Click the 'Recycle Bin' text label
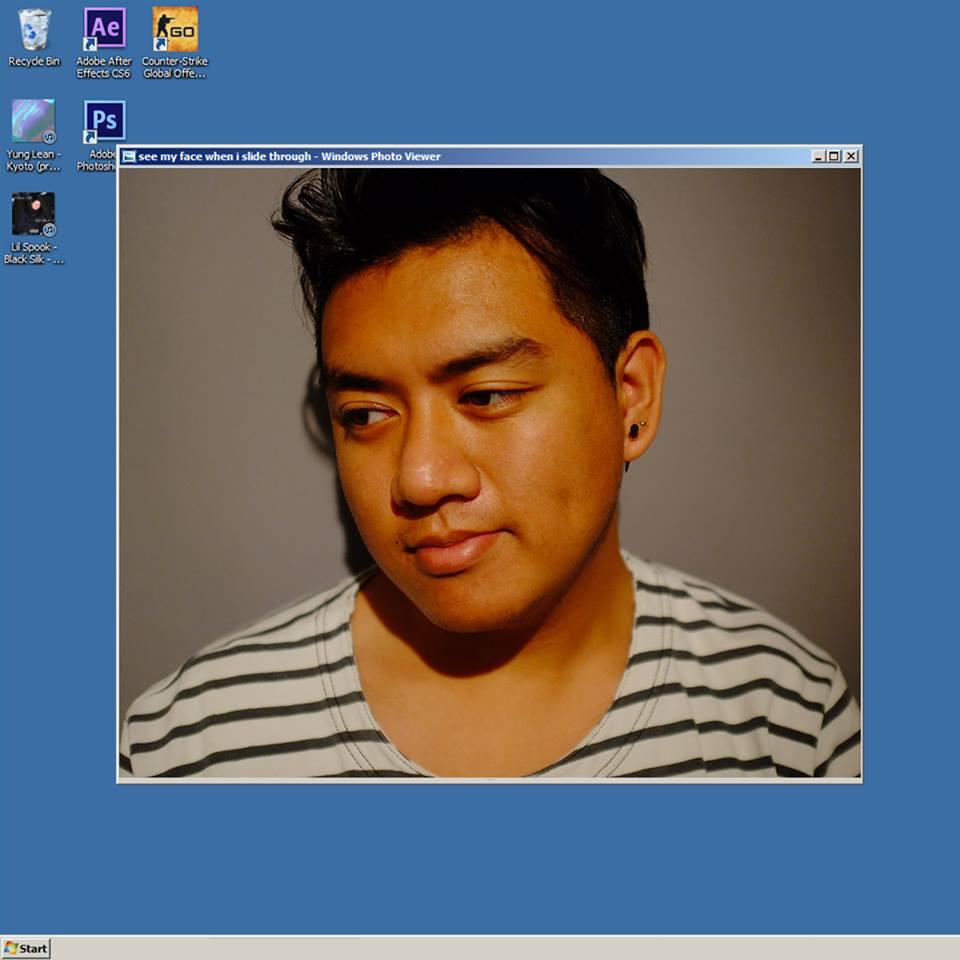 tap(34, 62)
